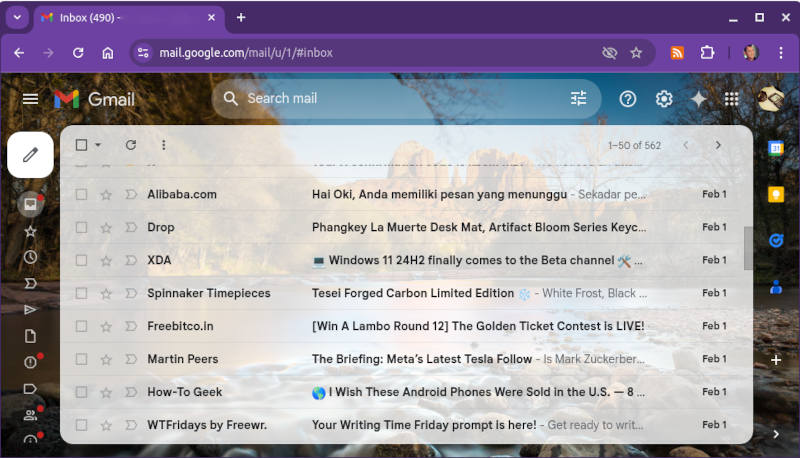
Task: Open Gmail Support help icon
Action: pyautogui.click(x=628, y=99)
